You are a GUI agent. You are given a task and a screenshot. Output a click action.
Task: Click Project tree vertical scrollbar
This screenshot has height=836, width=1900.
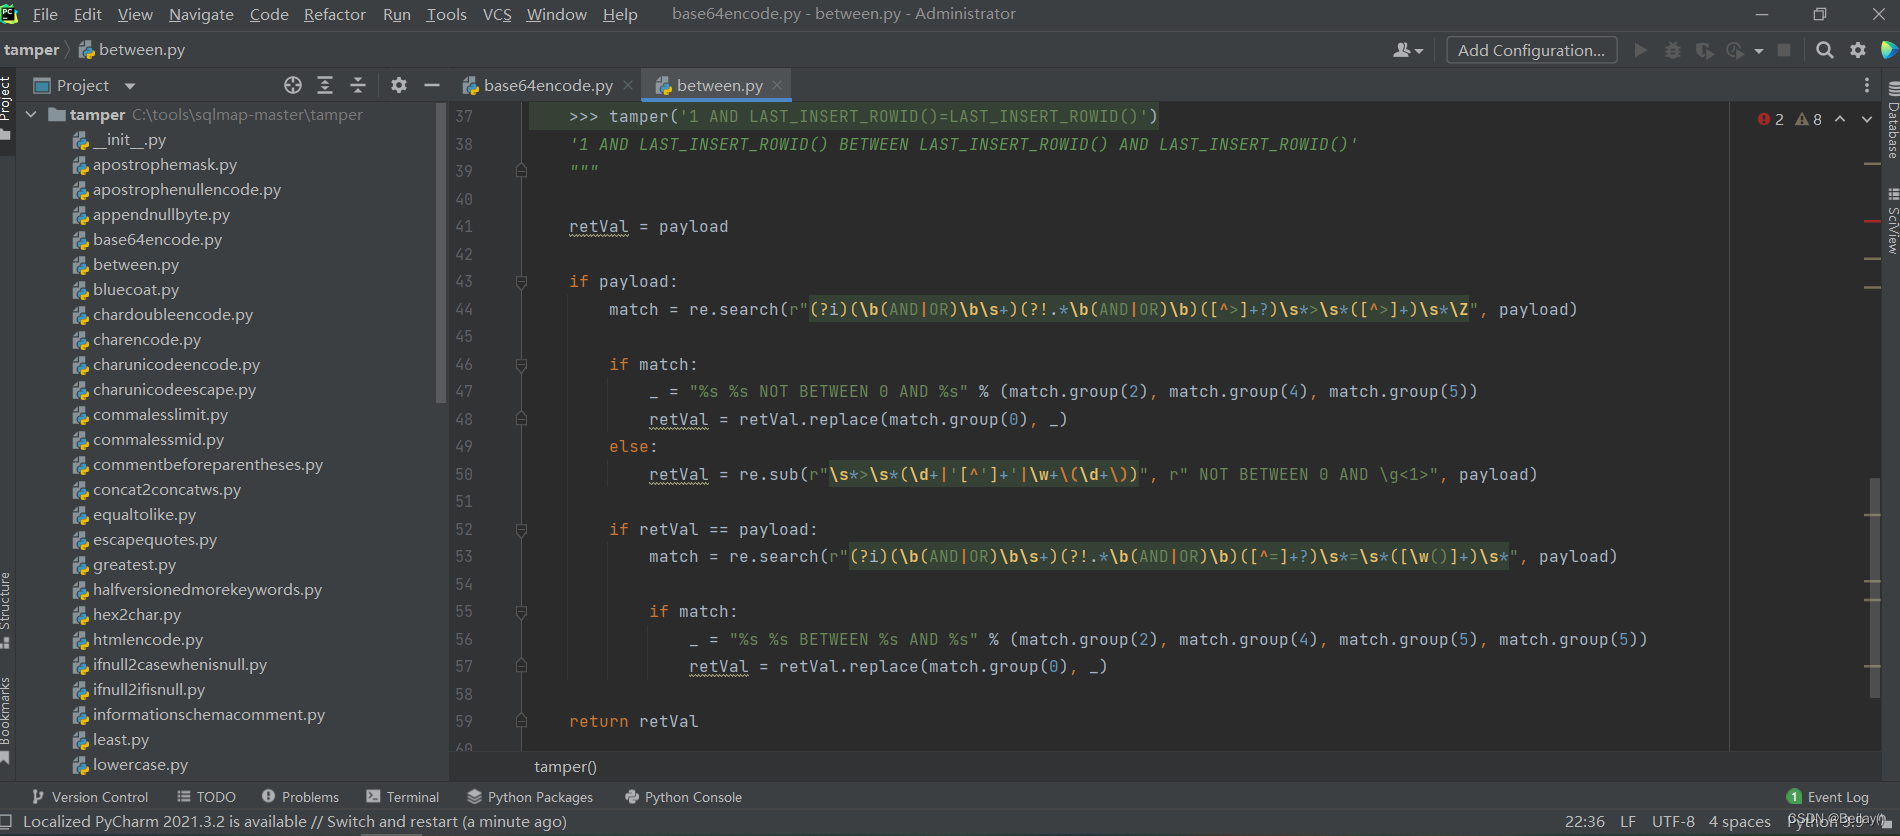(x=441, y=252)
